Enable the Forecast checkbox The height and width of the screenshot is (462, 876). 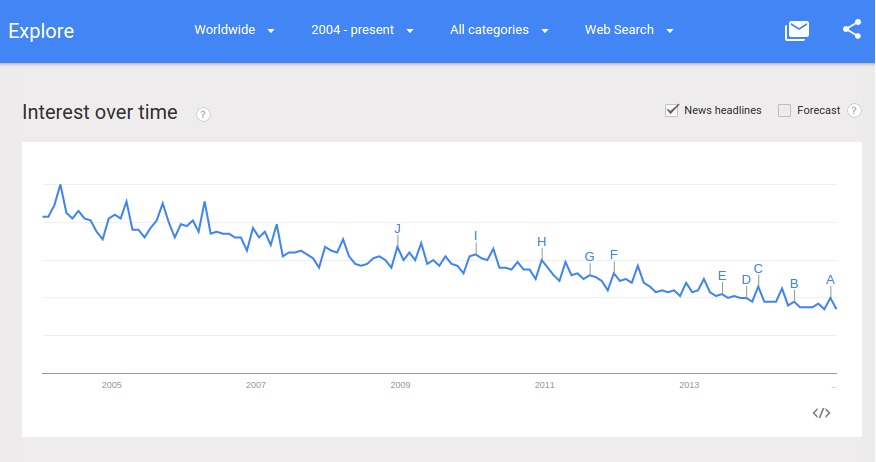point(785,110)
